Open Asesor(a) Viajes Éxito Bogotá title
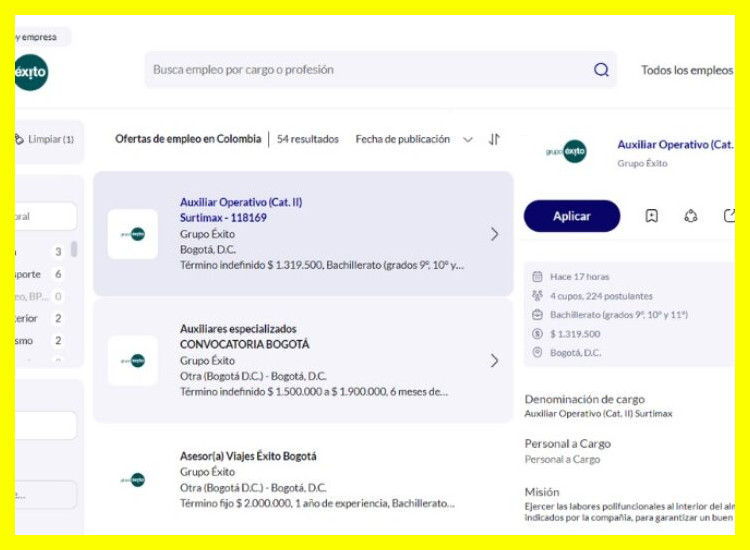 pyautogui.click(x=248, y=456)
